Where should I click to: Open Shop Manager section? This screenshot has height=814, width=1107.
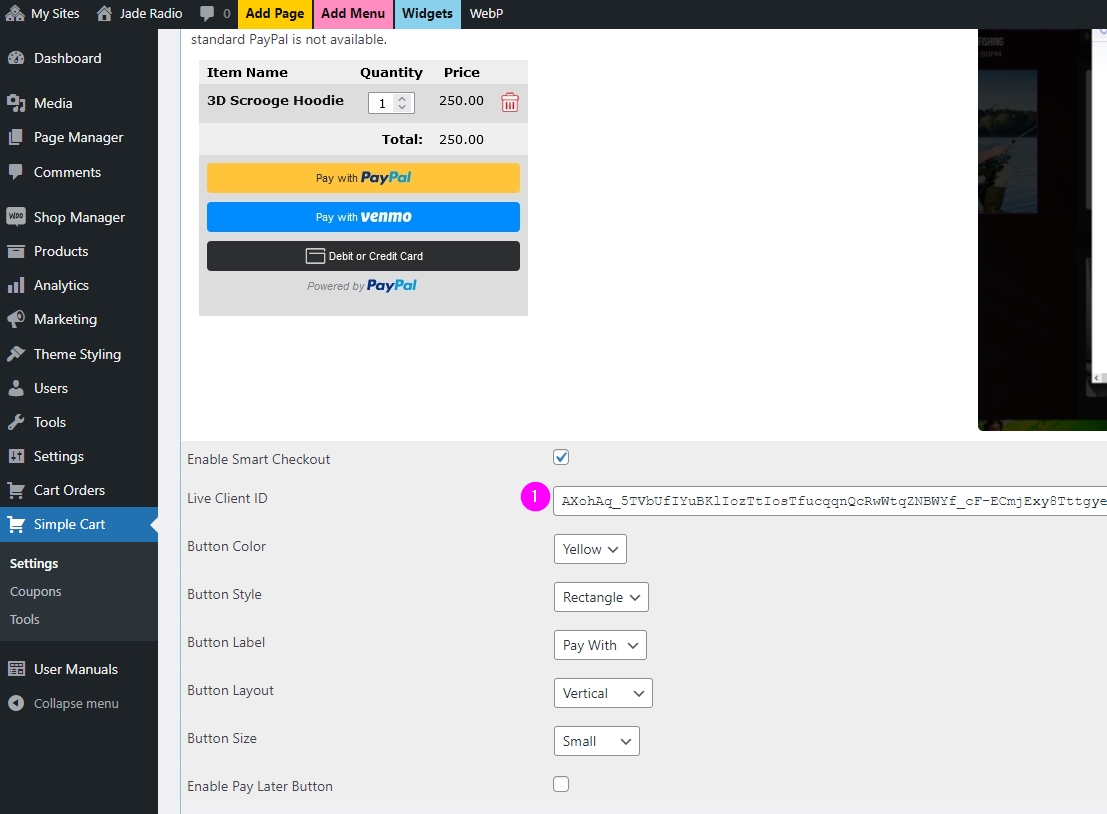point(79,217)
